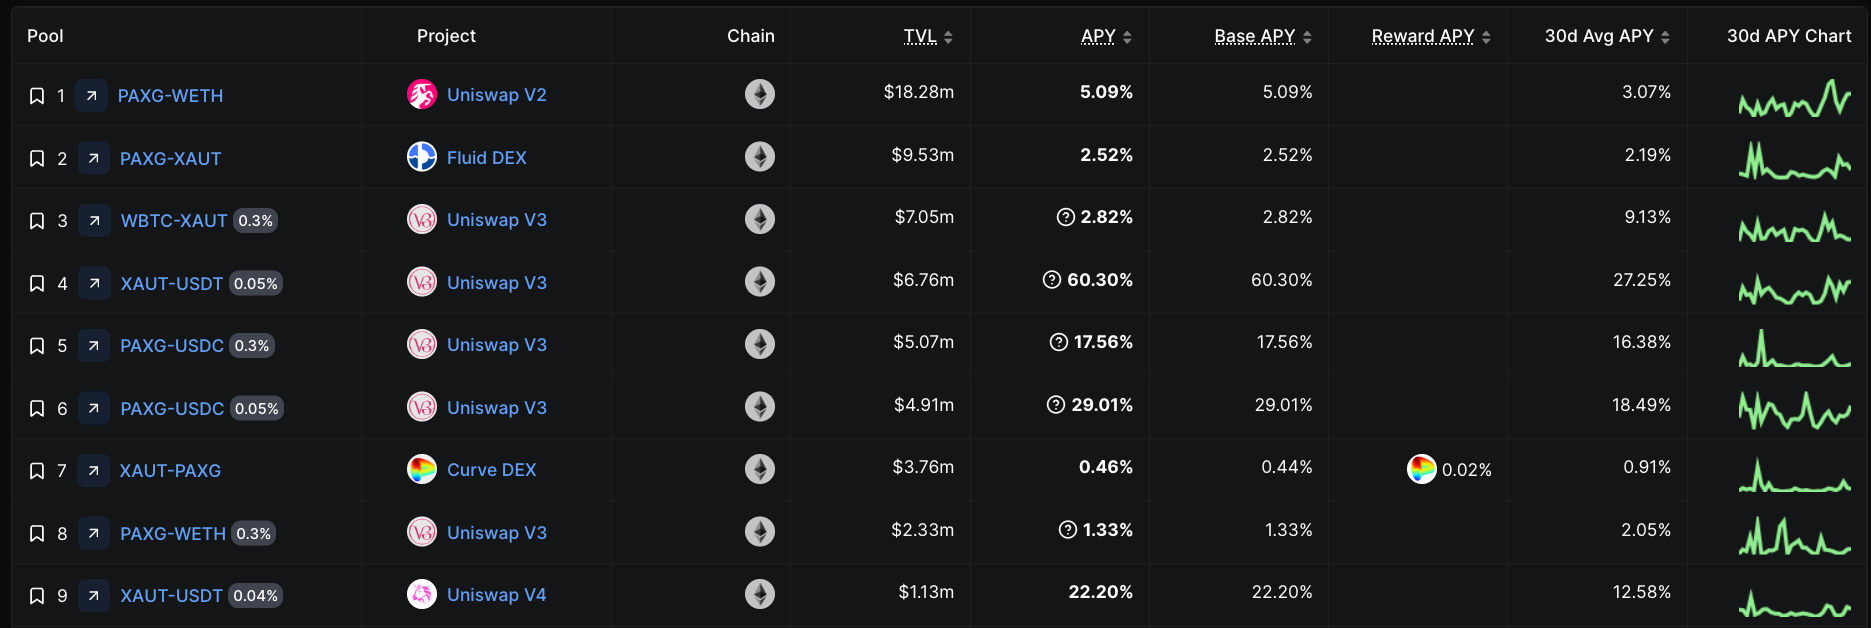Click Curve reward token icon beside 0.02%

pos(1421,469)
